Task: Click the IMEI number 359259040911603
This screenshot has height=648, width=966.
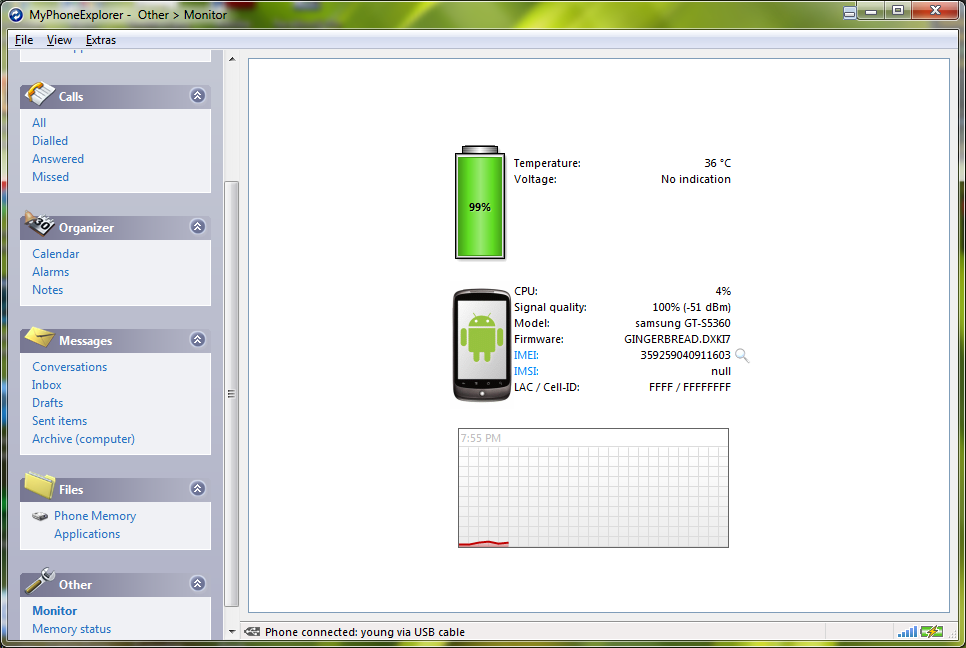Action: click(x=685, y=355)
